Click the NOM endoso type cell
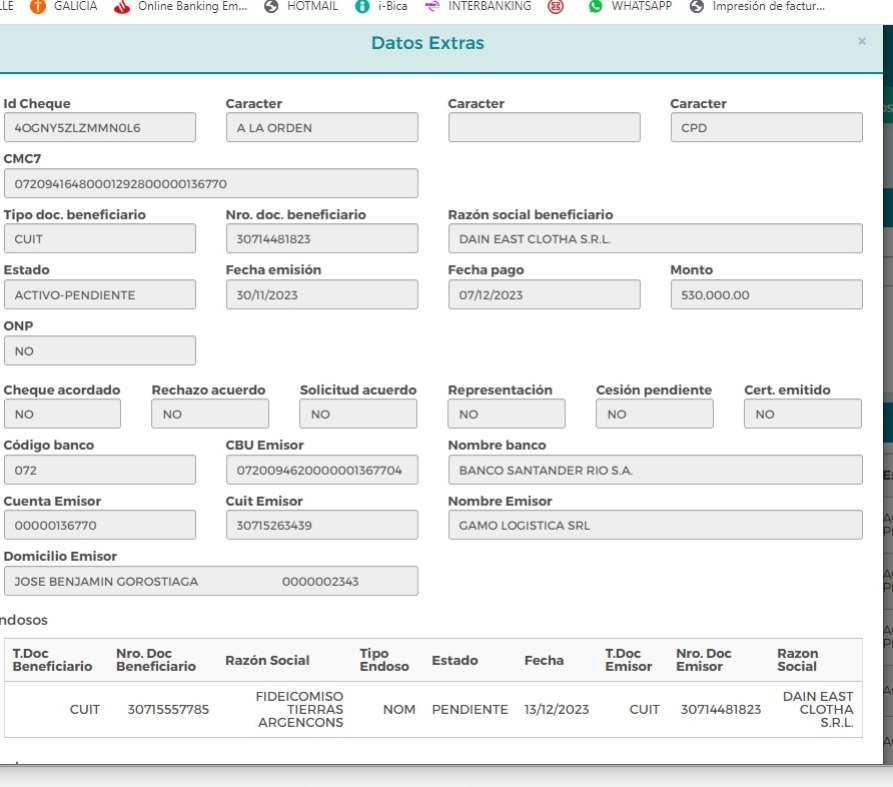The height and width of the screenshot is (787, 893). (399, 710)
